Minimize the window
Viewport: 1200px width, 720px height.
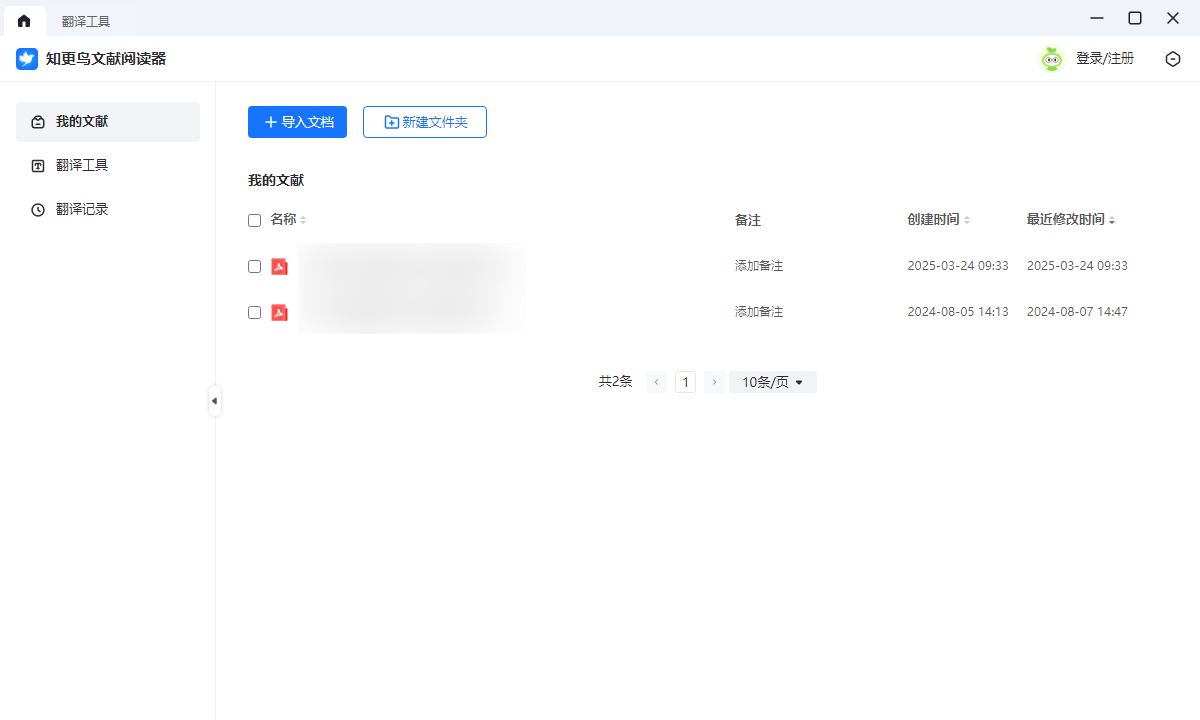click(1097, 18)
